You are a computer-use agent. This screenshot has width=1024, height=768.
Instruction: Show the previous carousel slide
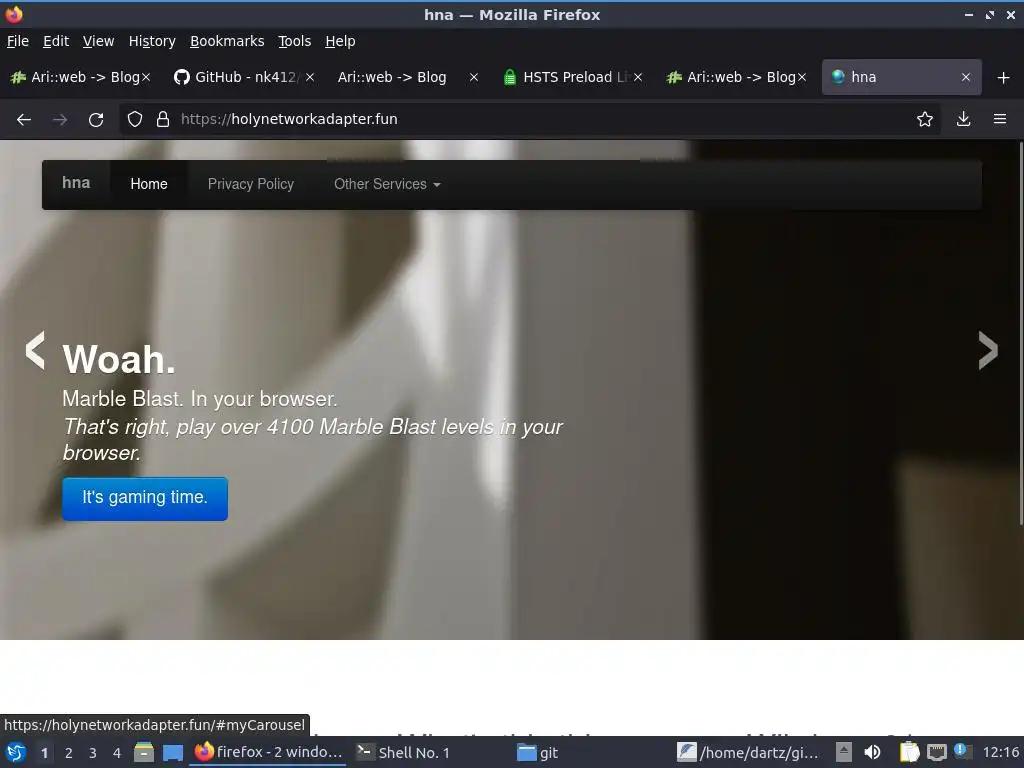[x=35, y=351]
